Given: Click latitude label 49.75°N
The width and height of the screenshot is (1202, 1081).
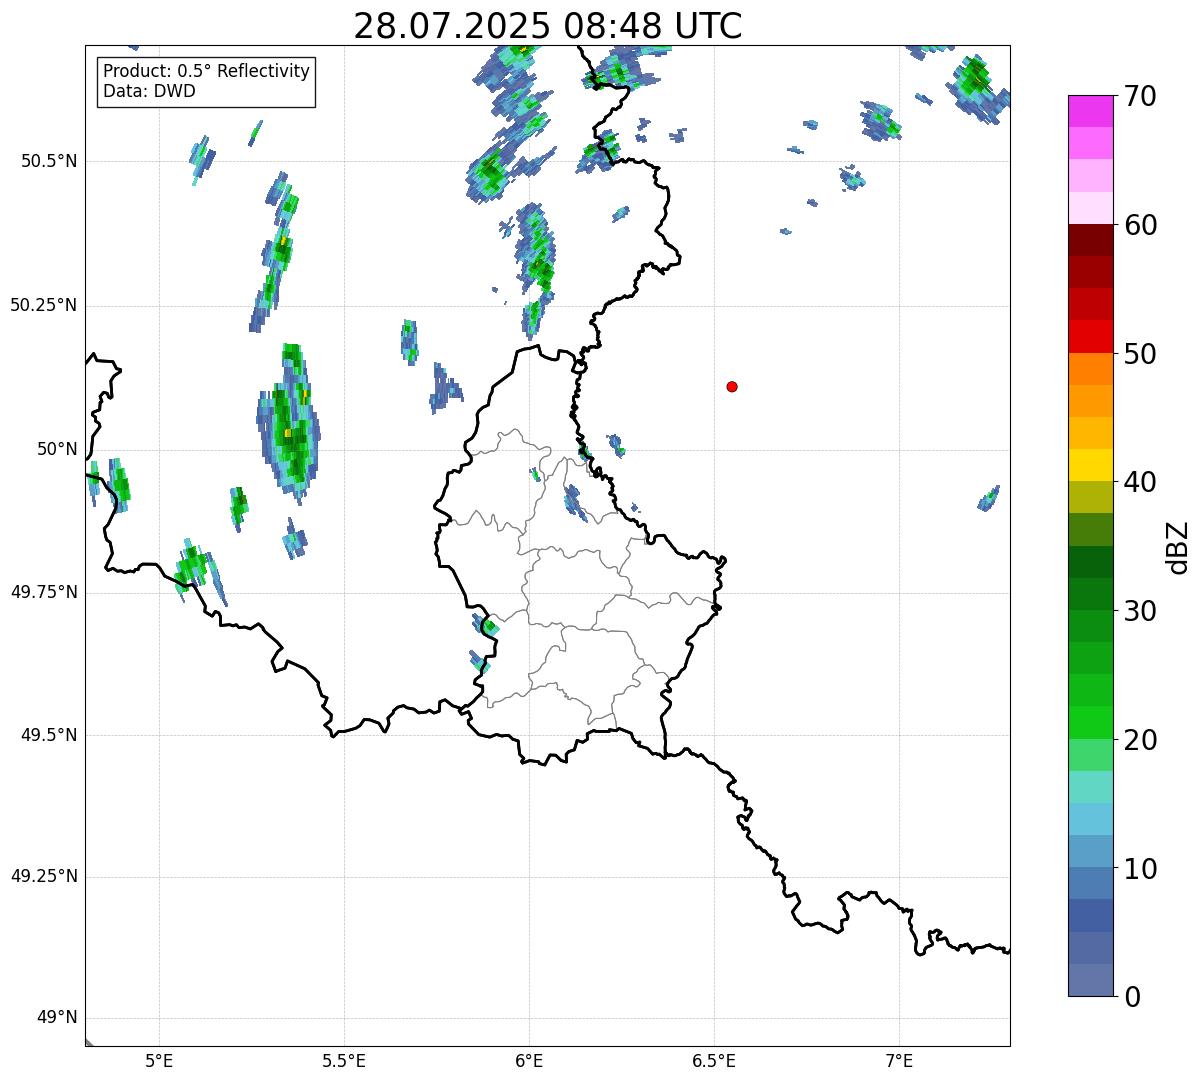Looking at the screenshot, I should point(44,592).
